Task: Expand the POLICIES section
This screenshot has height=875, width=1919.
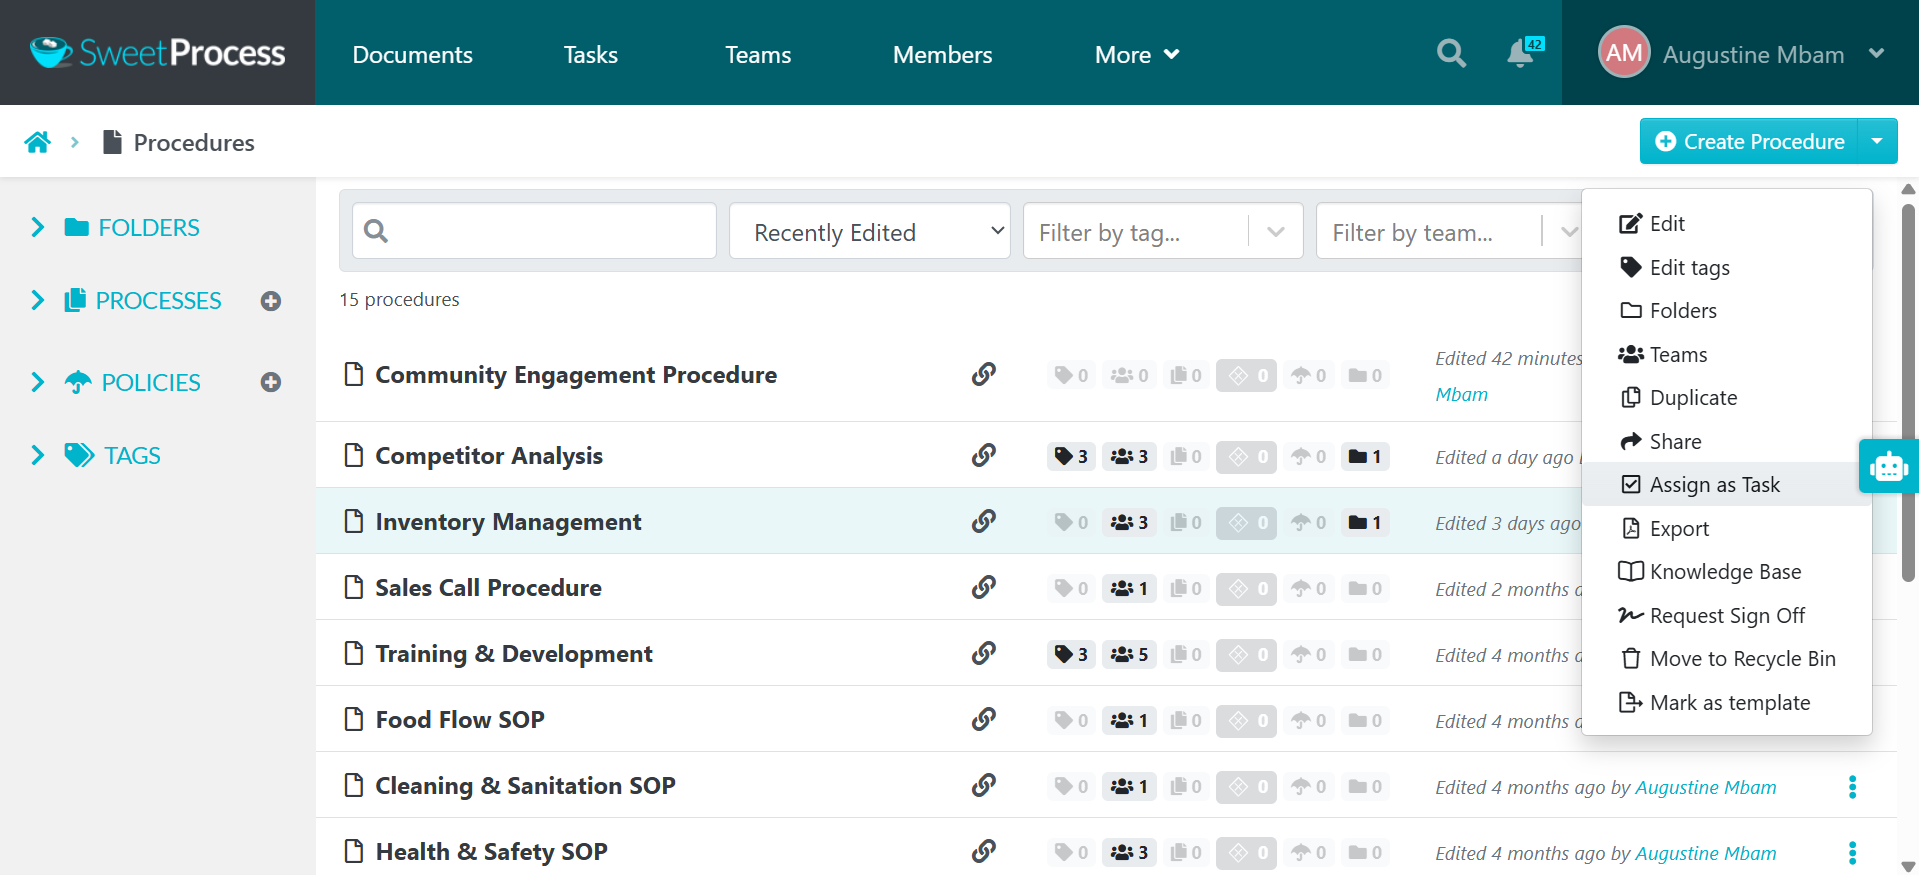Action: click(38, 382)
